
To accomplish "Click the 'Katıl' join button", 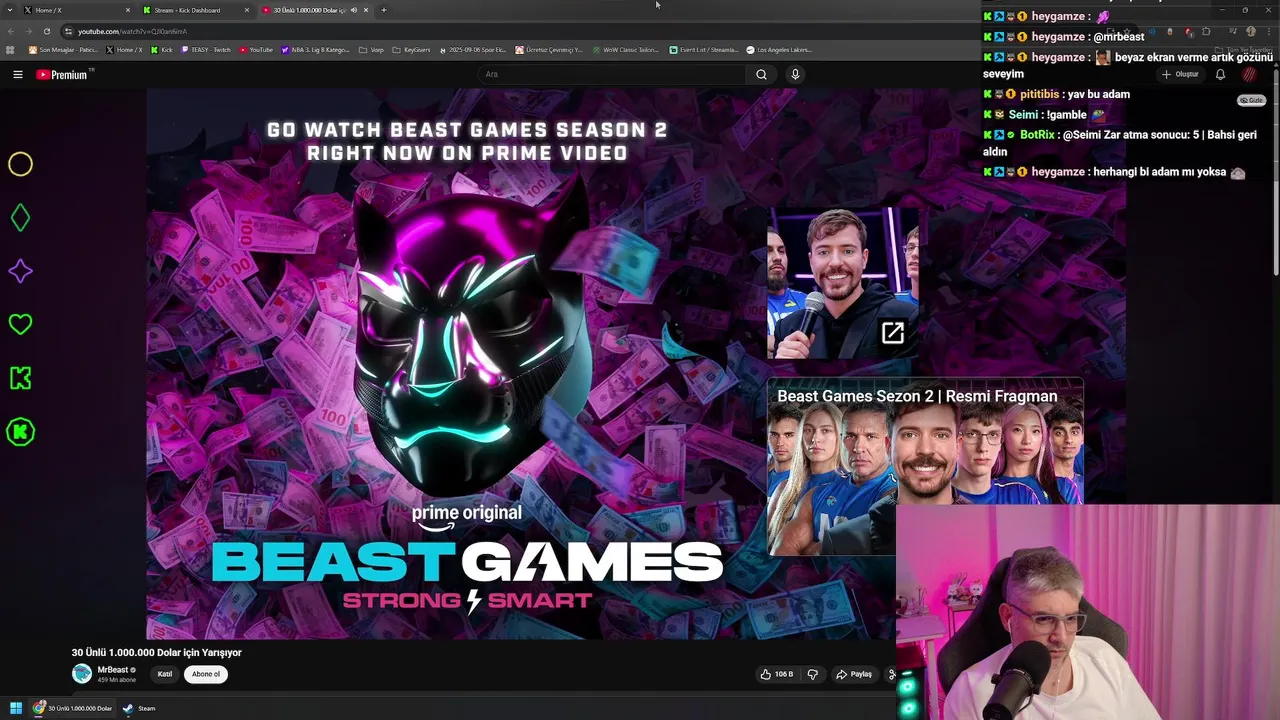I will [165, 674].
